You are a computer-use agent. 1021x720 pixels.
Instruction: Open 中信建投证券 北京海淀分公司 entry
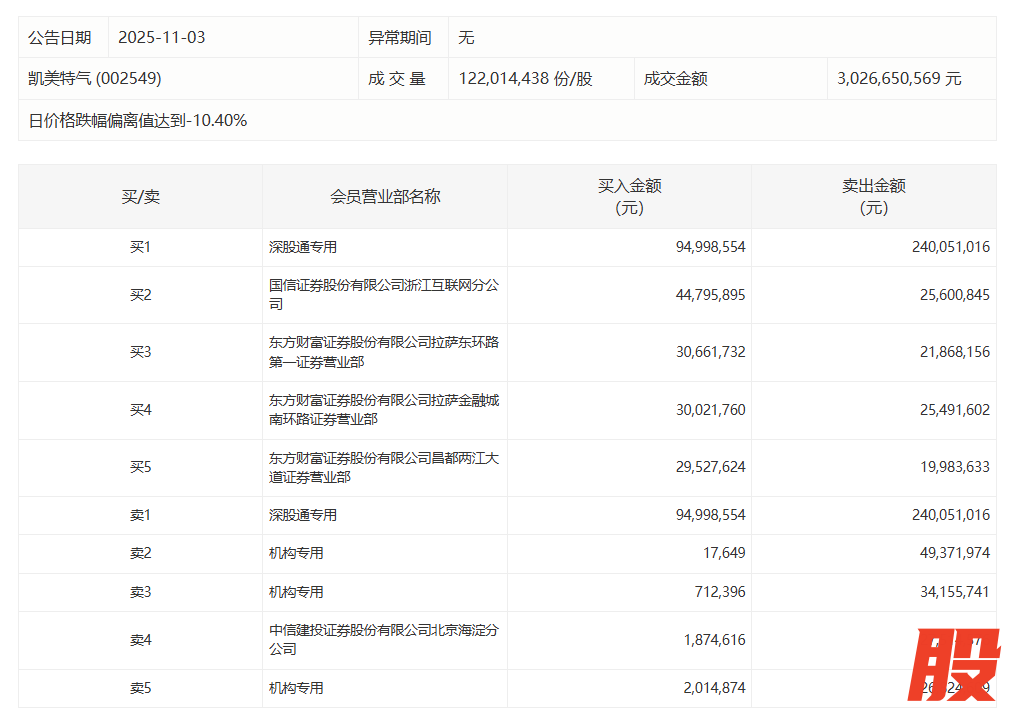pos(383,640)
